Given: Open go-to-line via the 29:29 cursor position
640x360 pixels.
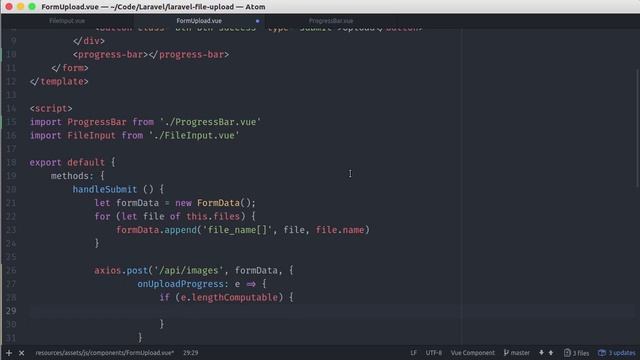Looking at the screenshot, I should click(191, 353).
